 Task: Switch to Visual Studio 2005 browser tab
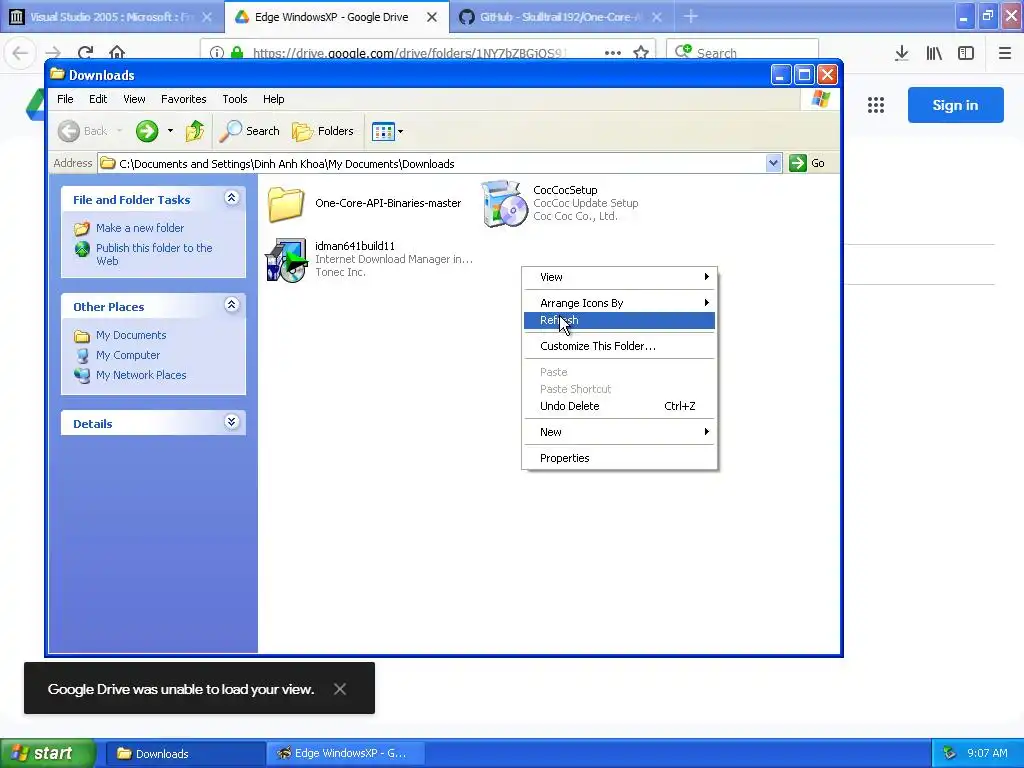pyautogui.click(x=111, y=17)
